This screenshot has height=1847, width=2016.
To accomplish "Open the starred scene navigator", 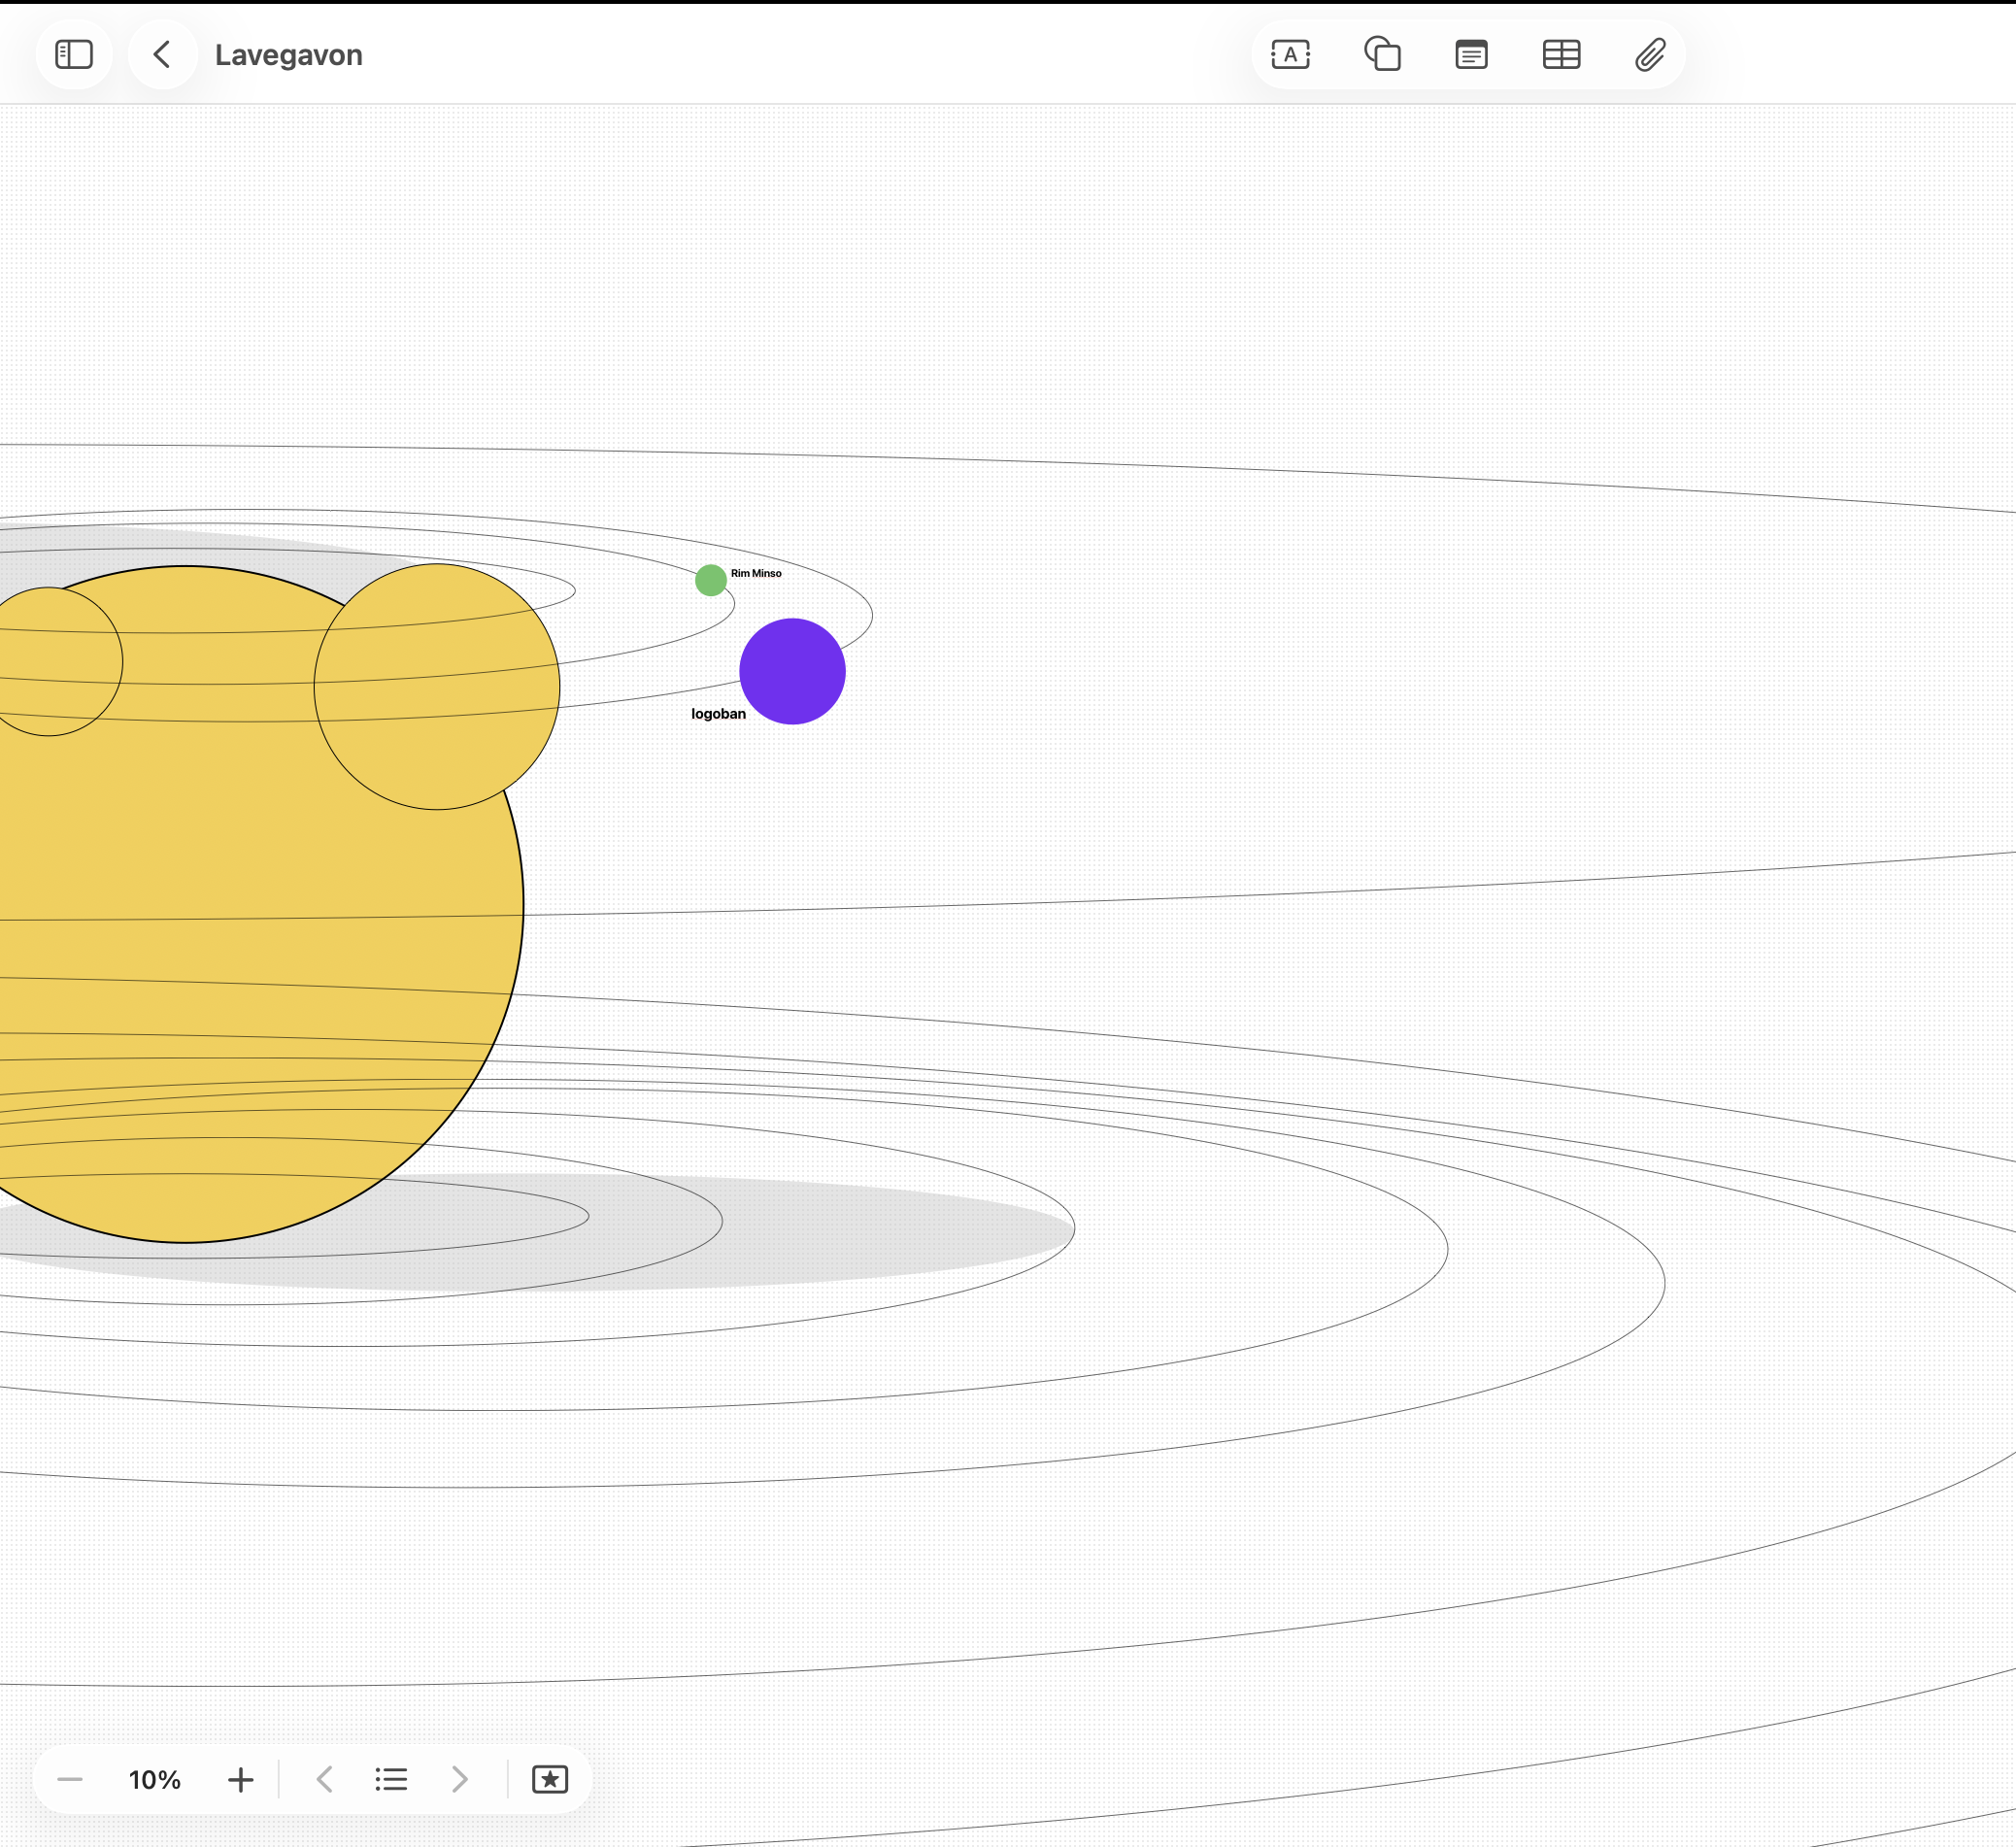I will 550,1779.
